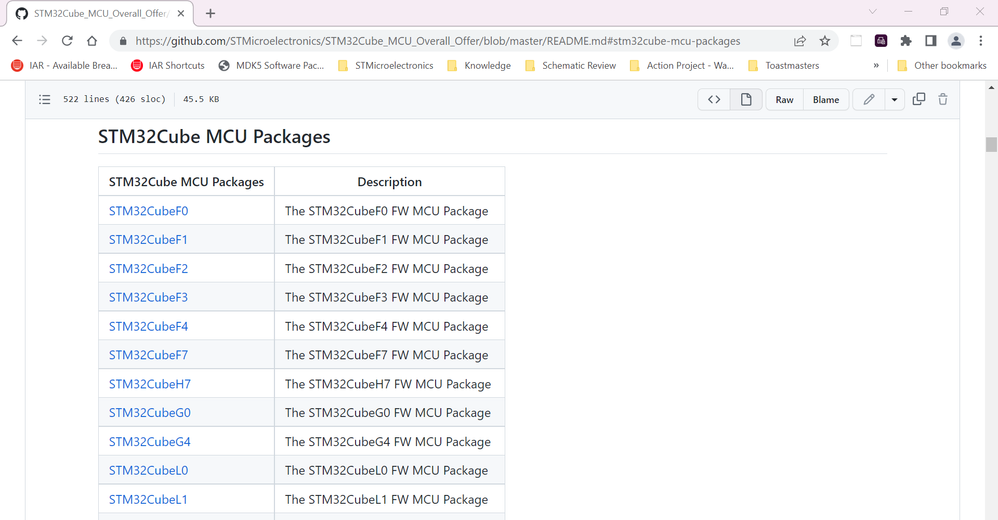Click the page vertical scrollbar thumb

(991, 144)
